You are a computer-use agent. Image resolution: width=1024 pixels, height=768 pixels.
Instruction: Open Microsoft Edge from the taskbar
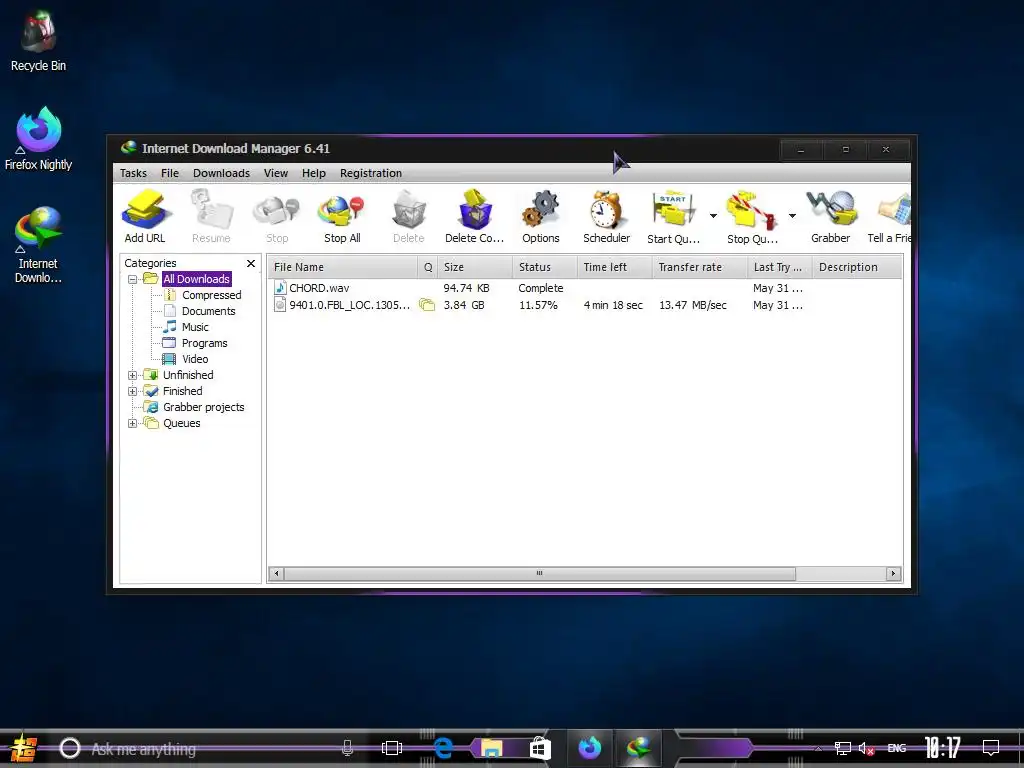(443, 748)
